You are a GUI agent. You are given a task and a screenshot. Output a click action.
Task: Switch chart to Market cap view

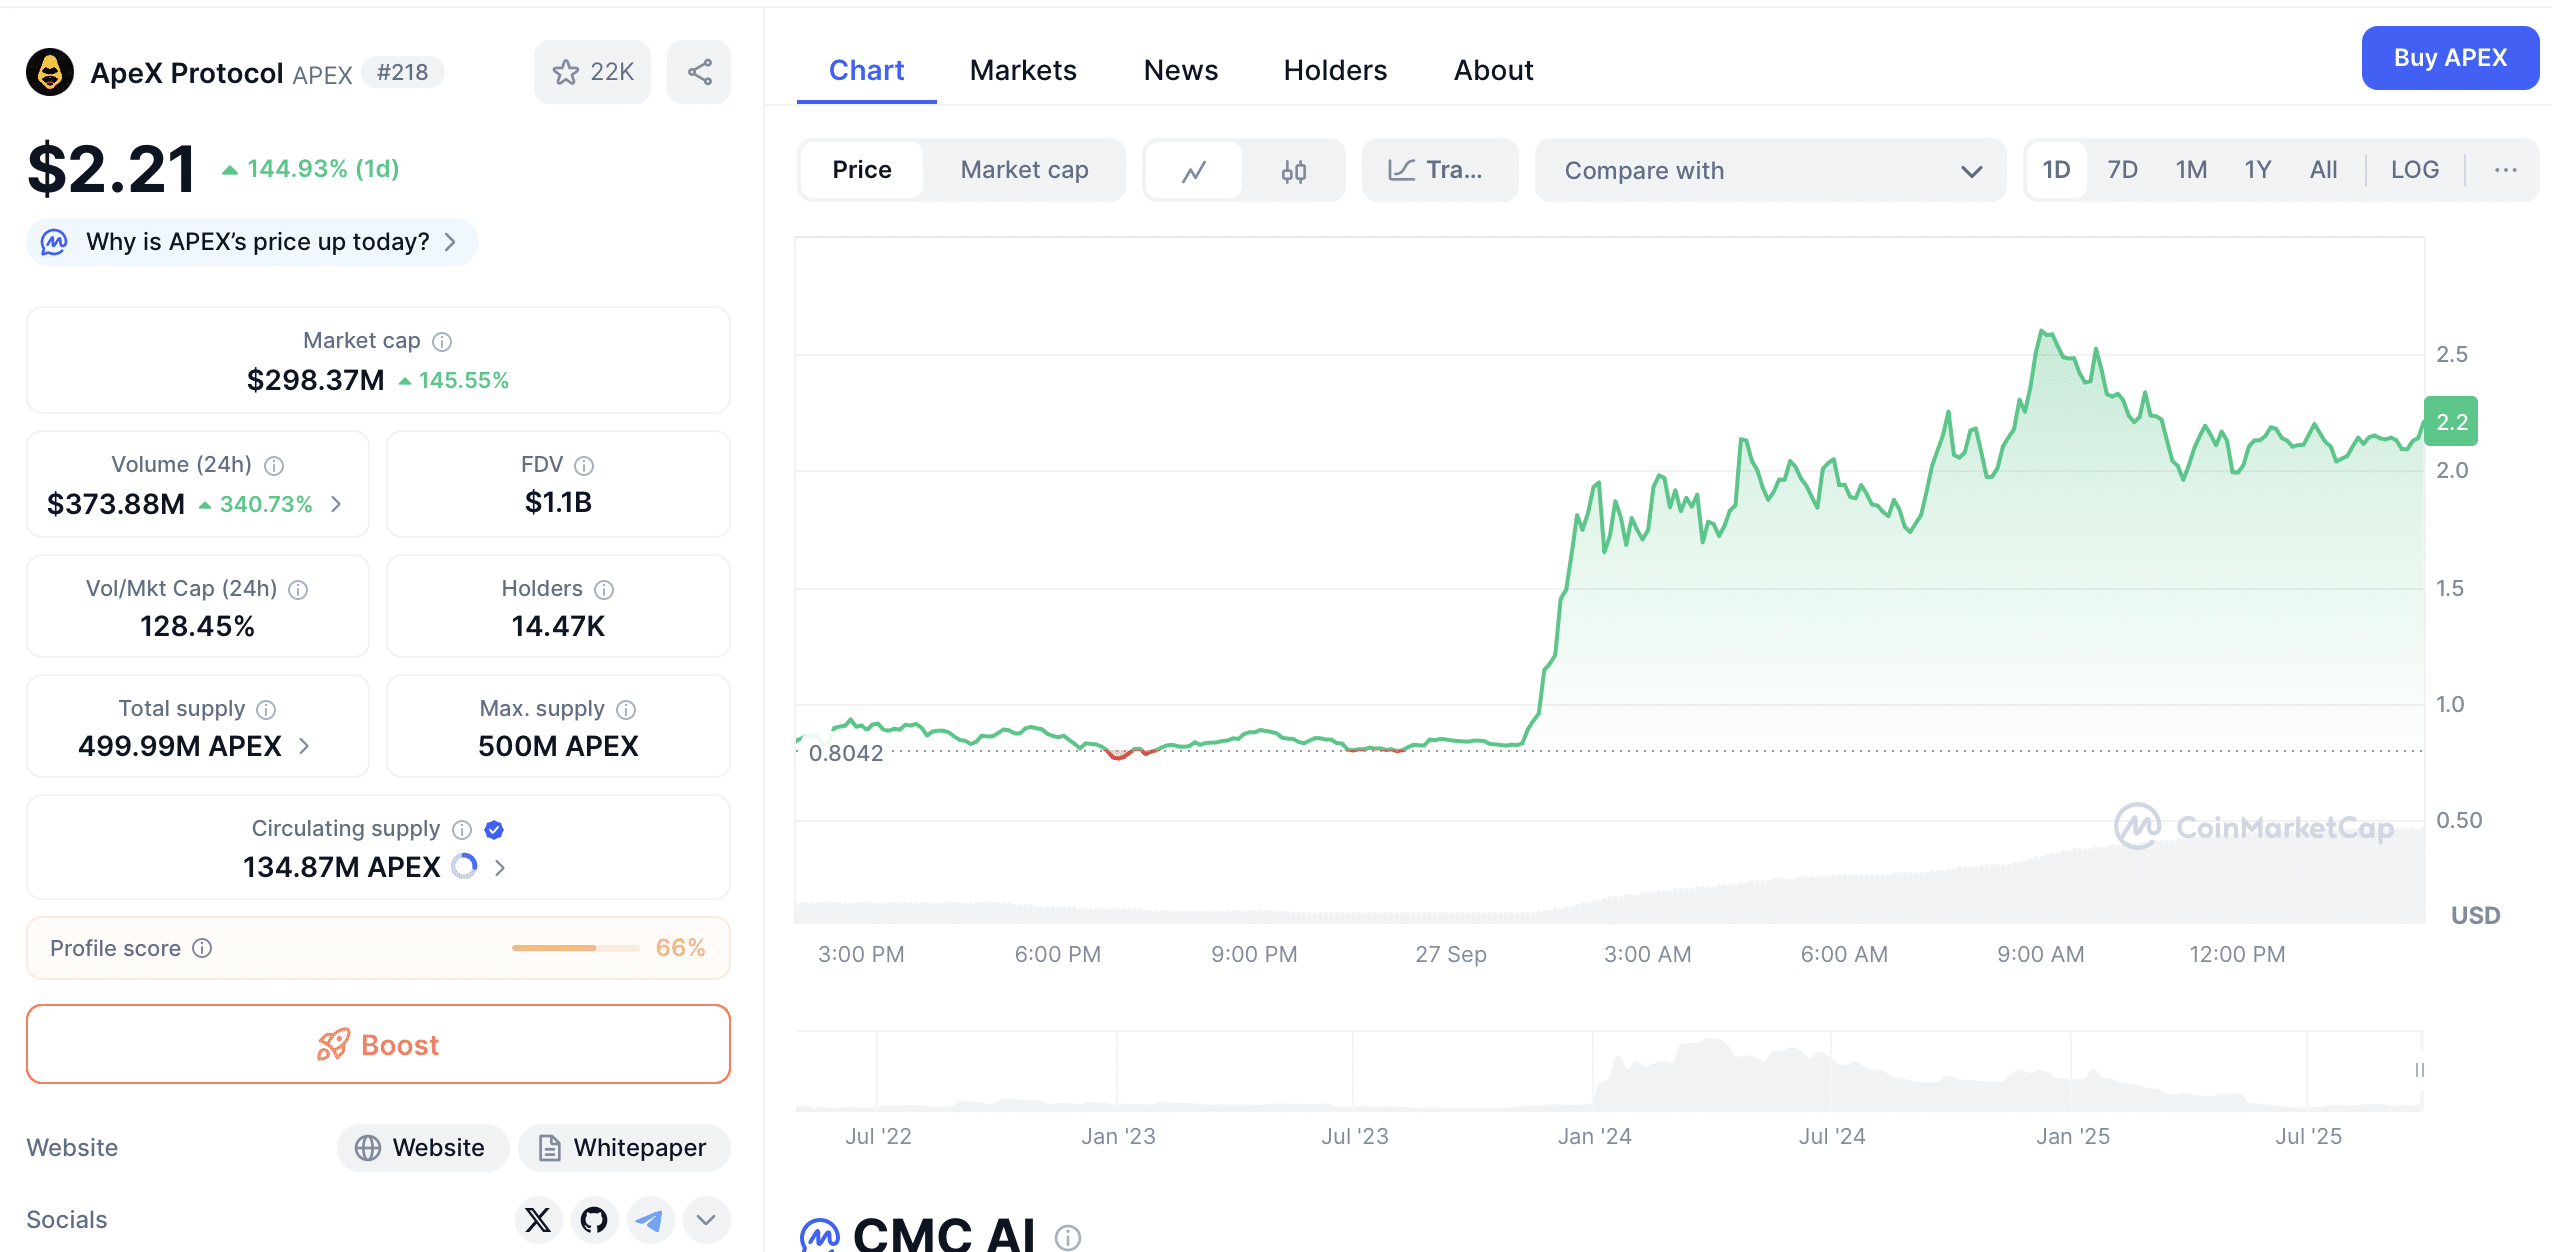pyautogui.click(x=1024, y=170)
